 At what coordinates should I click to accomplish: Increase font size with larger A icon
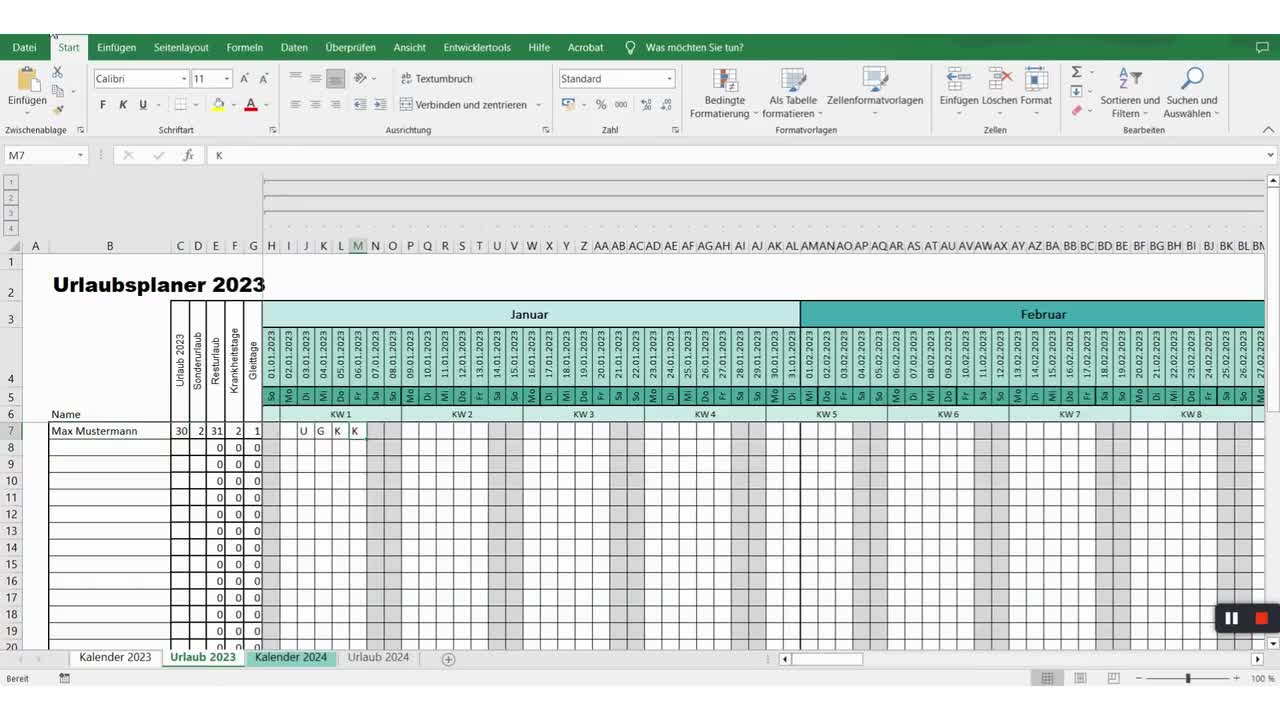(244, 79)
